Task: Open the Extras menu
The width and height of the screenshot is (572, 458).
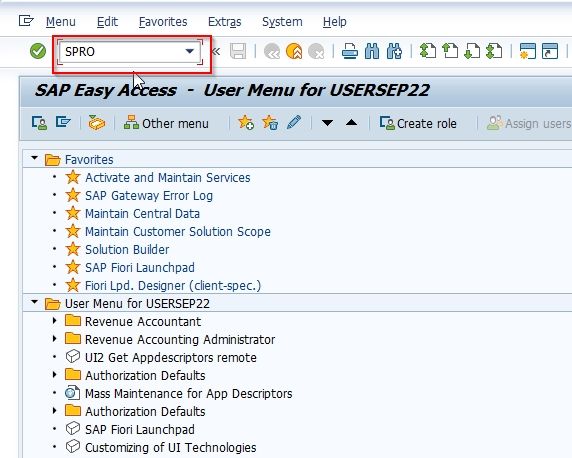Action: click(224, 22)
